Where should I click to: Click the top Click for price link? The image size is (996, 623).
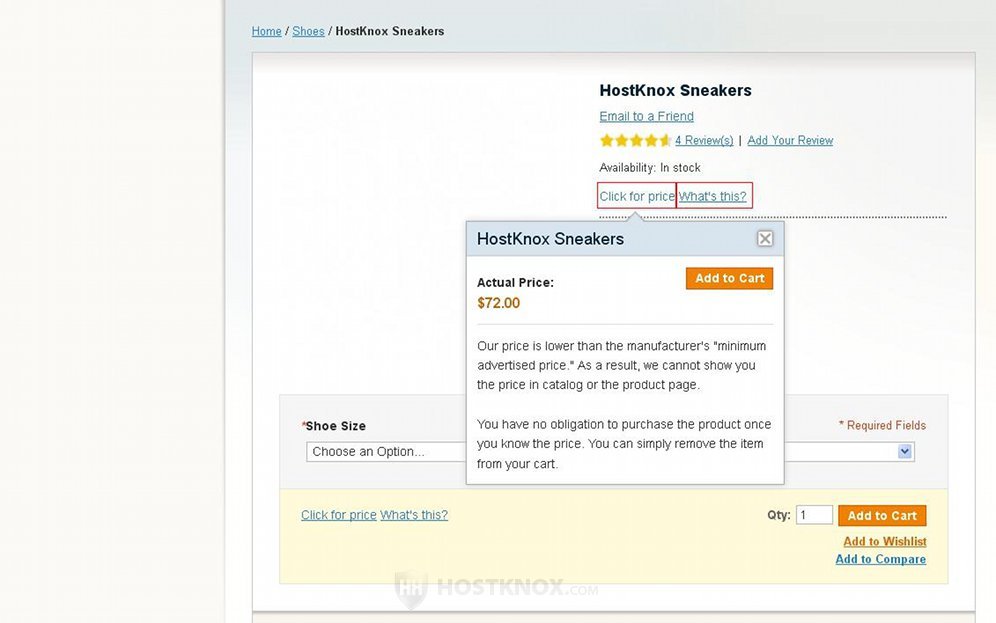(636, 196)
